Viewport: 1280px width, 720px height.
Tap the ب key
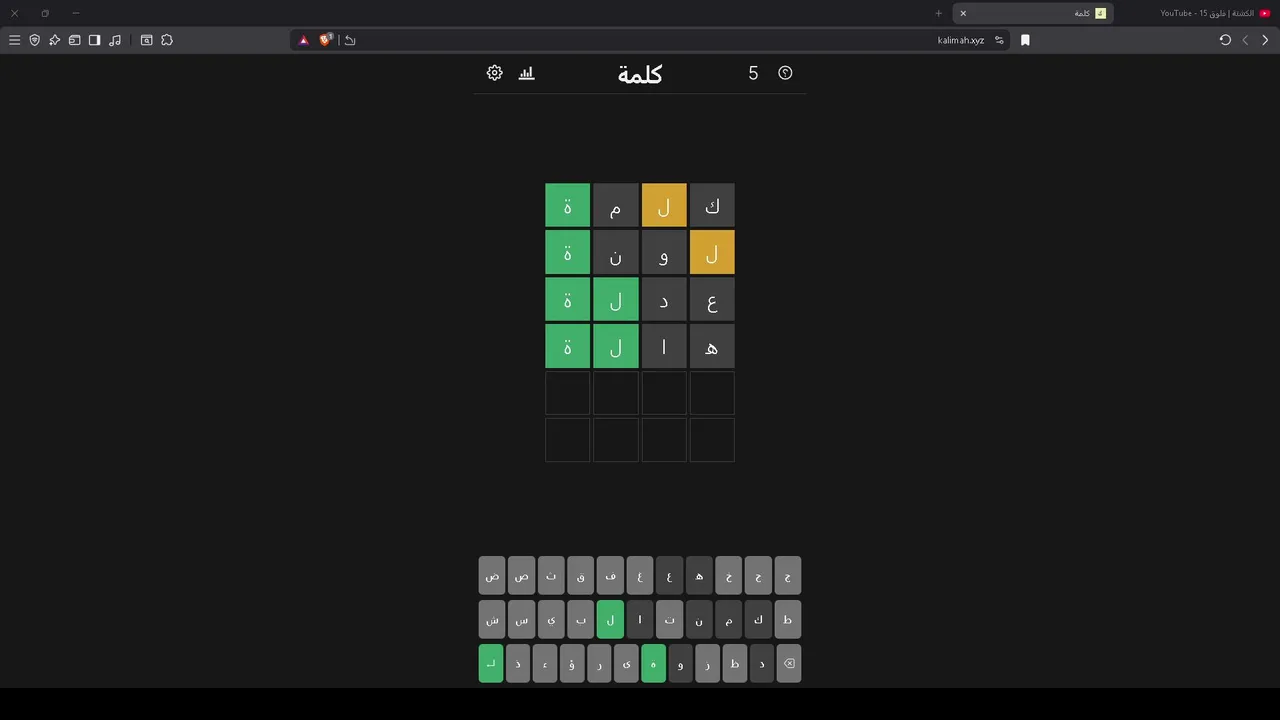coord(581,619)
